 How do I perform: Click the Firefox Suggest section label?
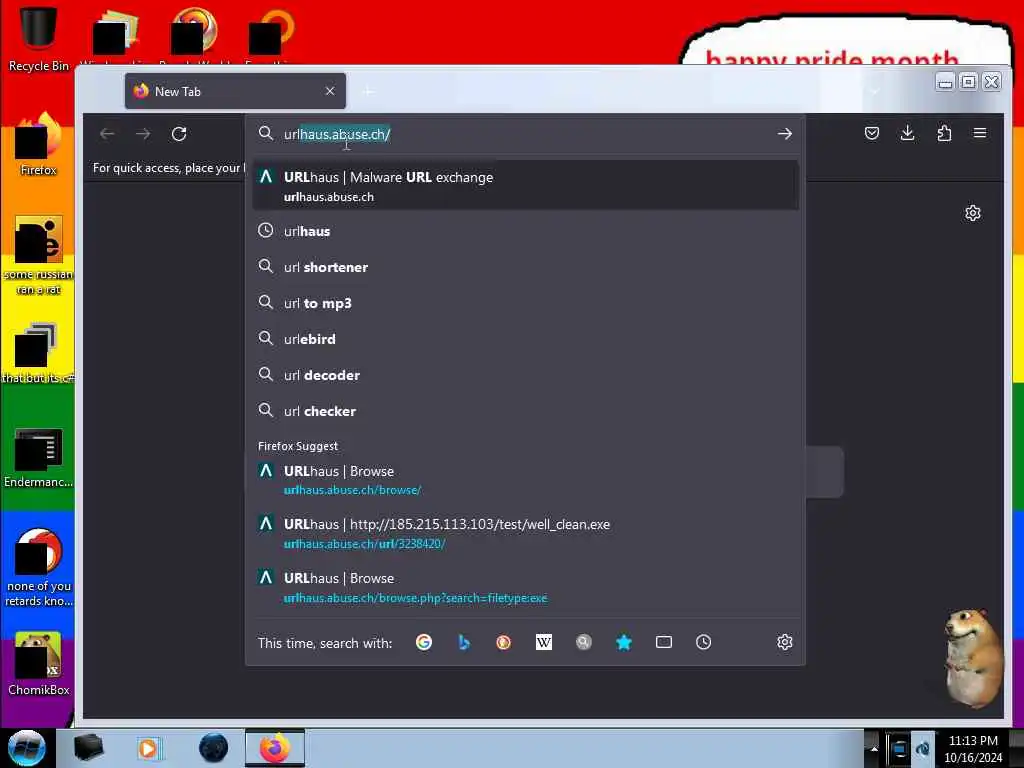298,446
